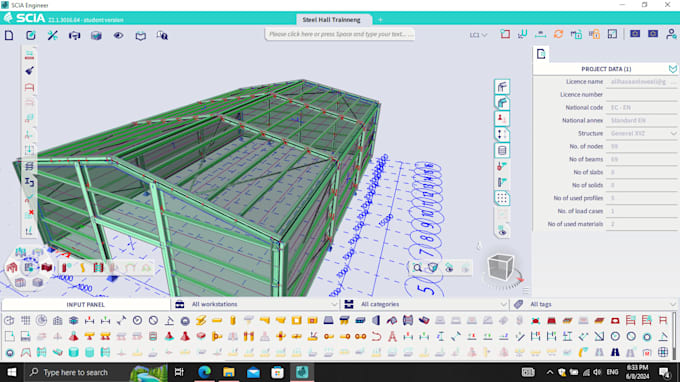Add a new project tab with plus
This screenshot has height=382, width=680.
coord(380,20)
